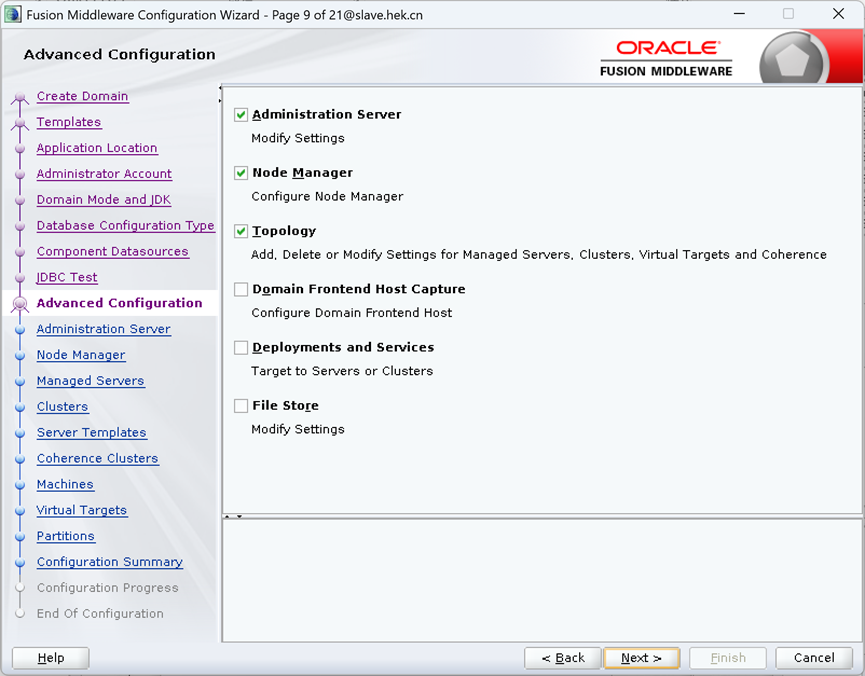Click the Advanced Configuration step marker icon
Image resolution: width=865 pixels, height=676 pixels.
click(x=20, y=304)
